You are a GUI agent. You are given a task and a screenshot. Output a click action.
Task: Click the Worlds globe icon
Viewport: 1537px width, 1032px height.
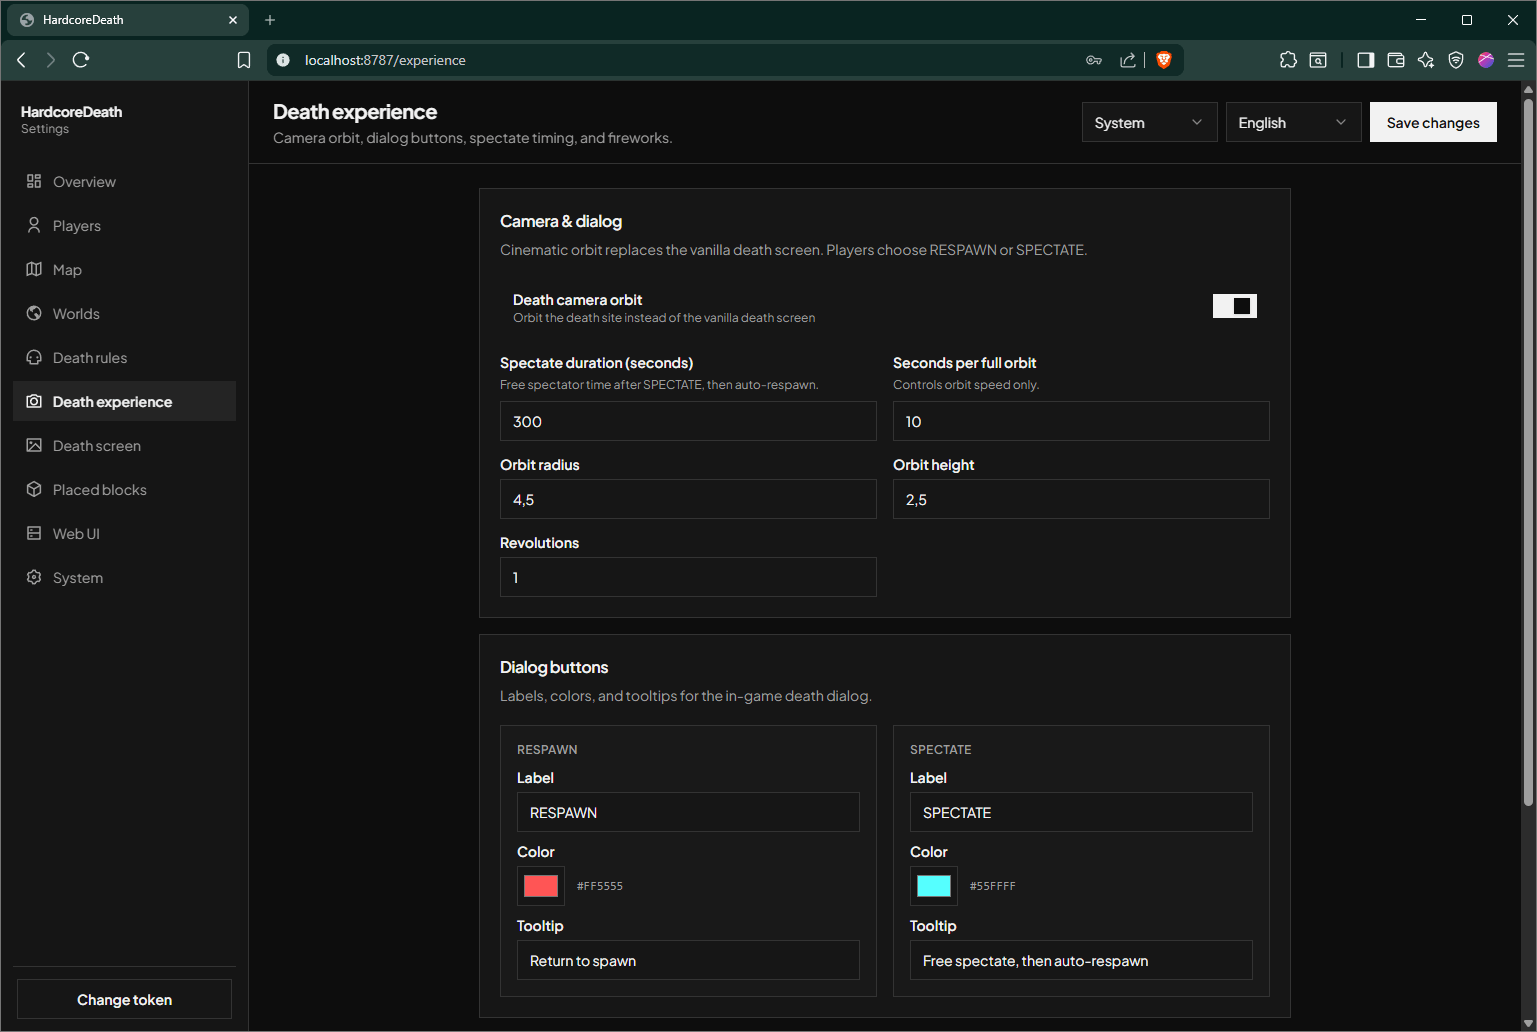point(34,313)
